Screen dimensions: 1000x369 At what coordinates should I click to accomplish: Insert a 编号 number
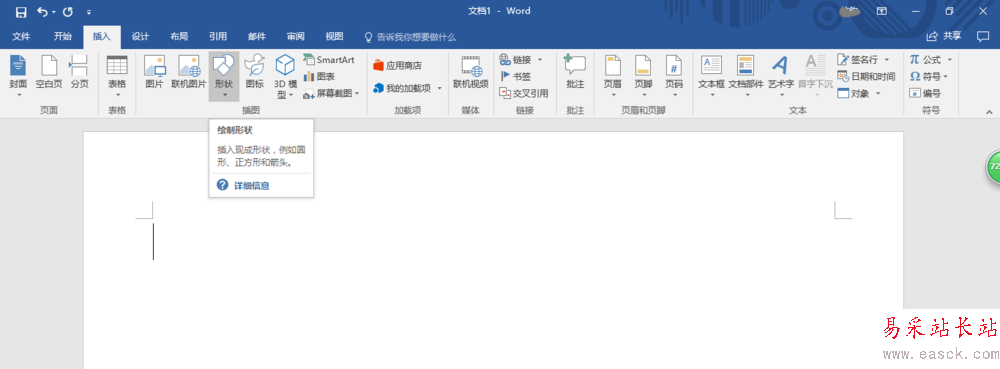(x=925, y=93)
